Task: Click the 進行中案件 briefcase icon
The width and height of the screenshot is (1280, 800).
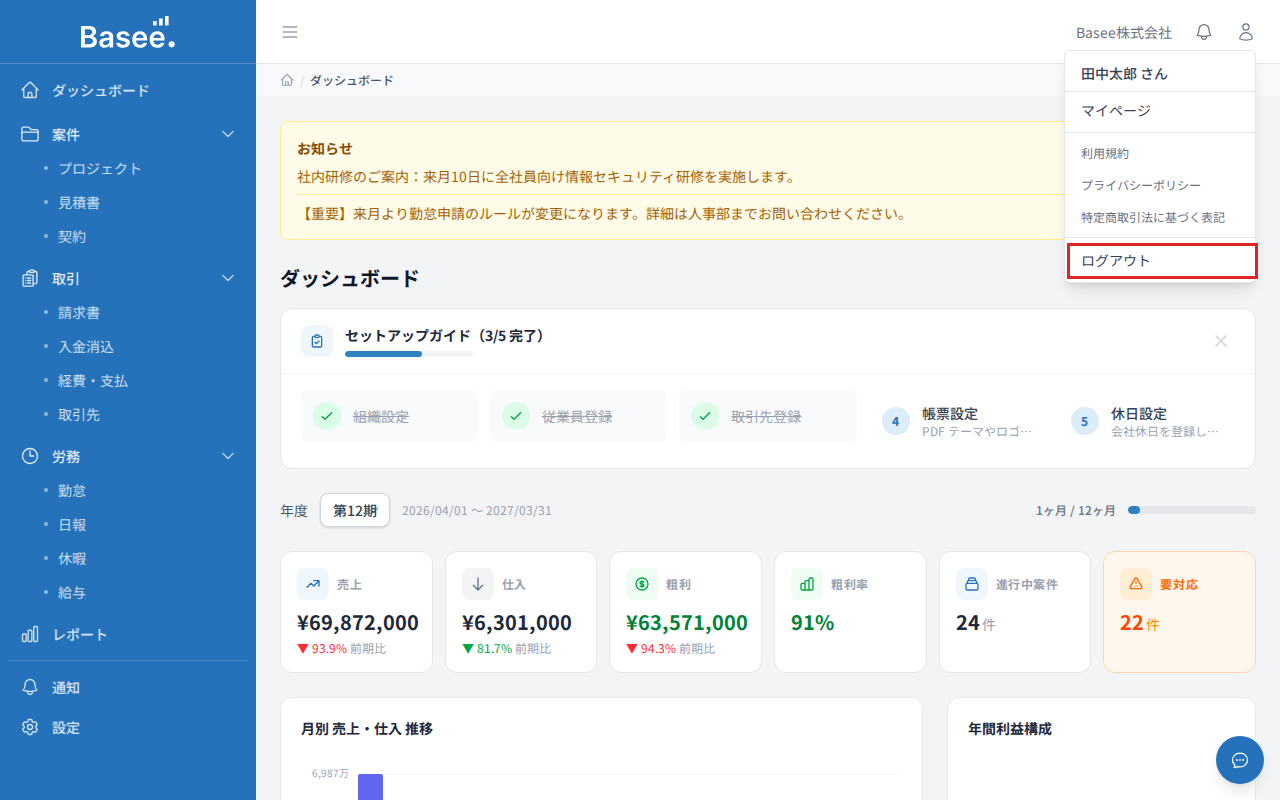Action: click(972, 584)
